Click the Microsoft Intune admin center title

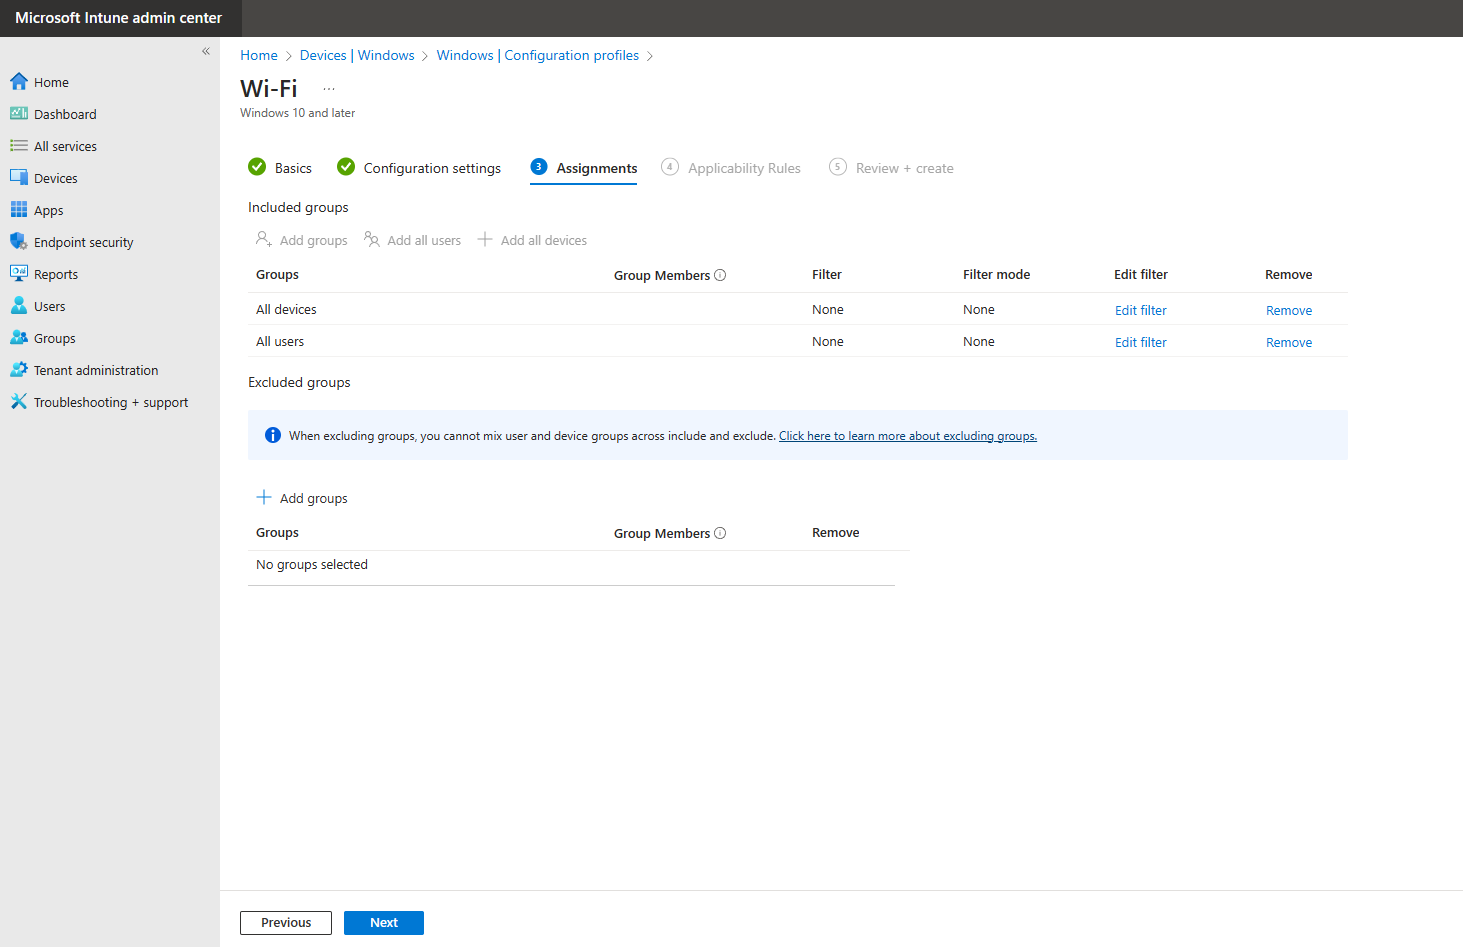[119, 18]
